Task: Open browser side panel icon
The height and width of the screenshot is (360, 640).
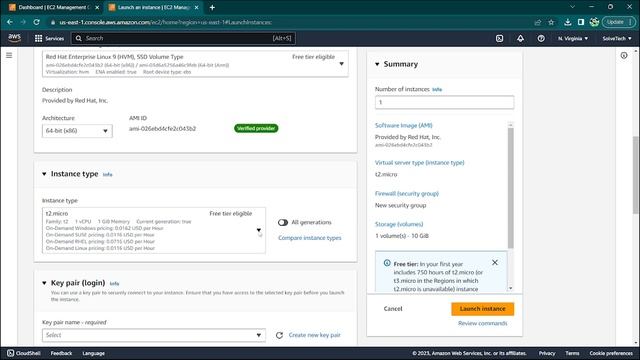Action: [x=581, y=22]
